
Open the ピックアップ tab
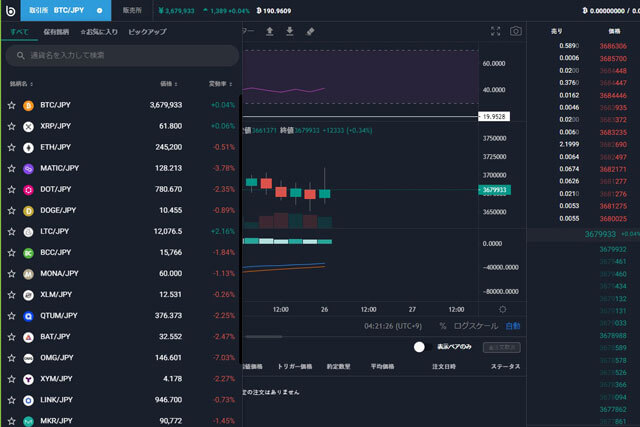click(x=145, y=32)
